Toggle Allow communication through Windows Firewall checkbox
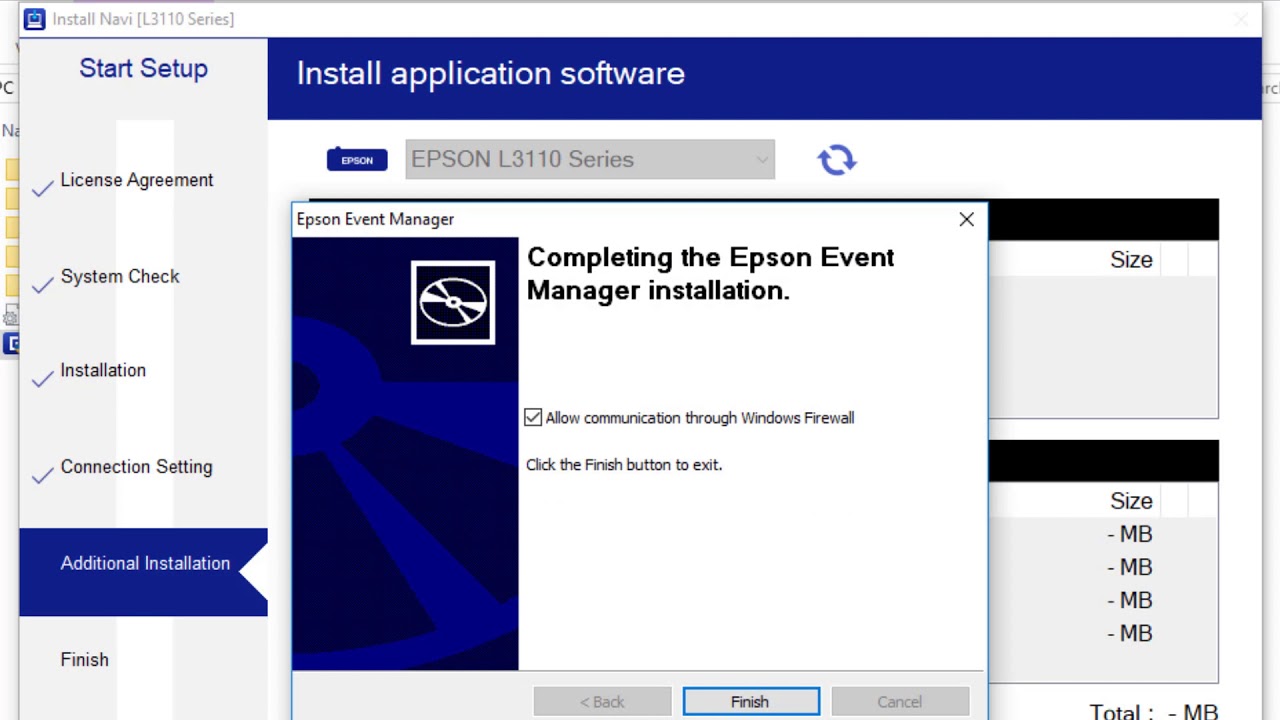The width and height of the screenshot is (1280, 720). (533, 418)
